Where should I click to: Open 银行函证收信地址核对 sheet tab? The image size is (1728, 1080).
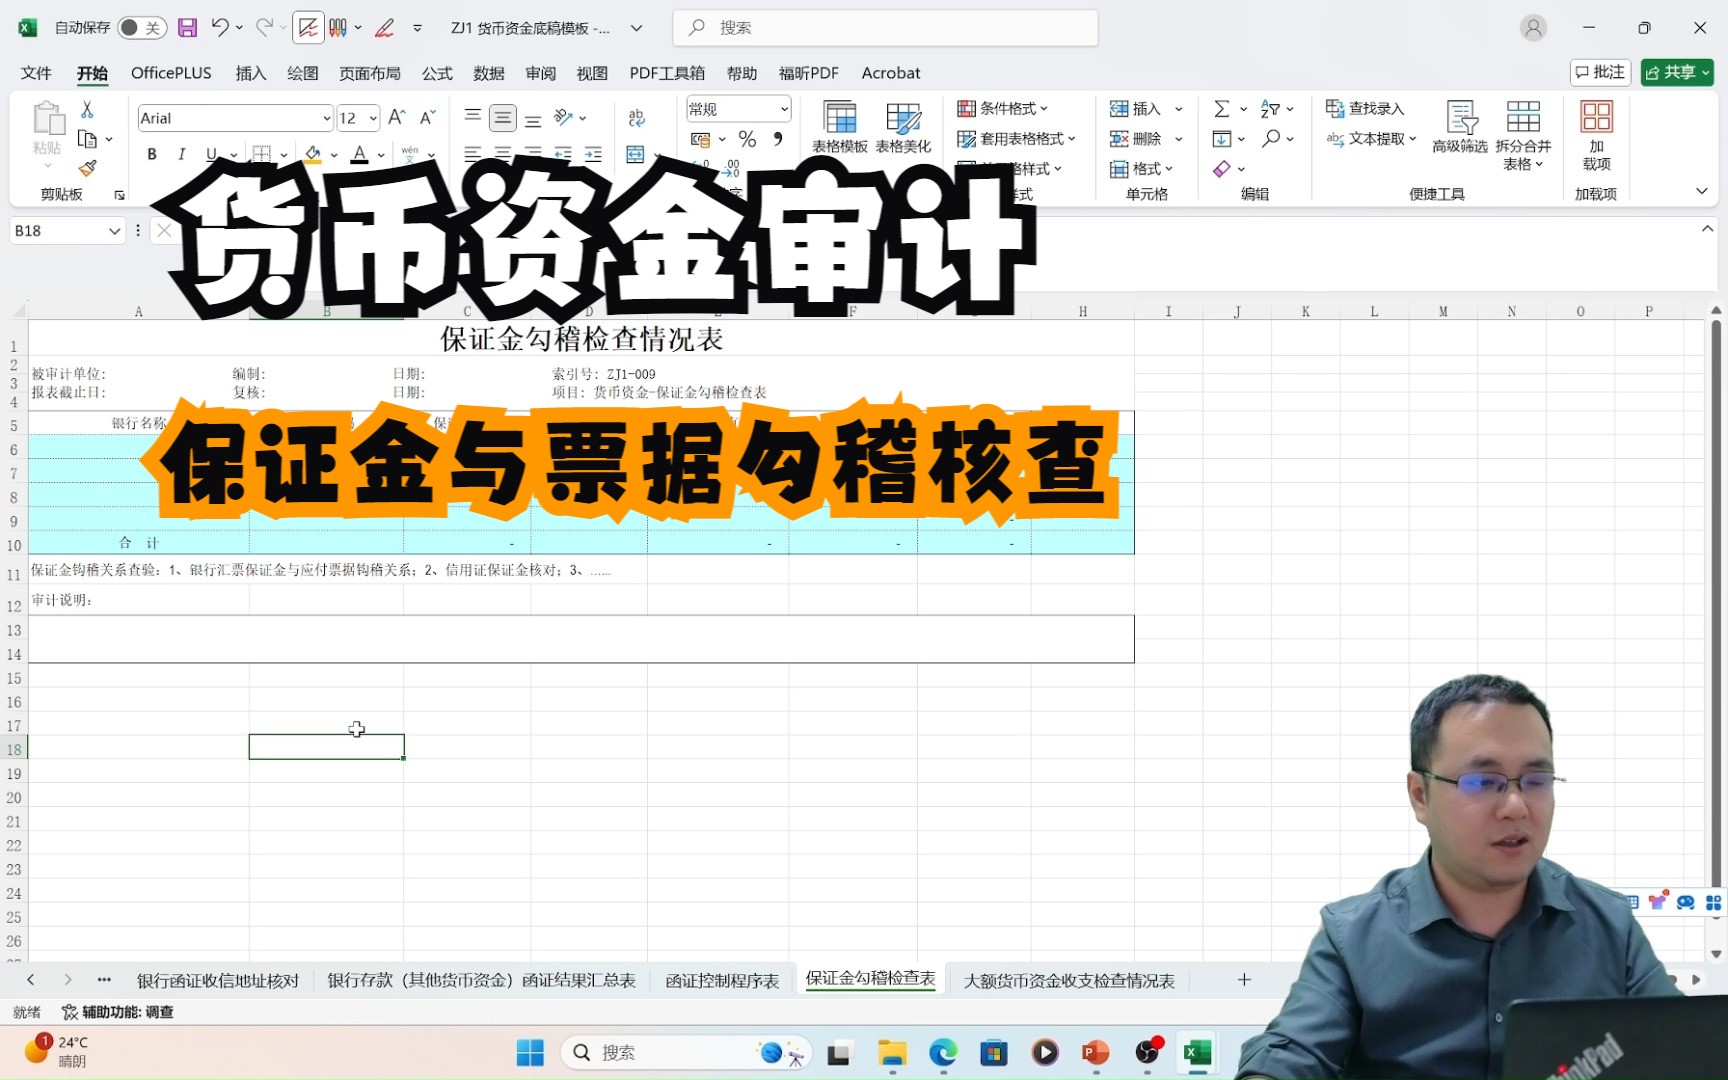point(218,981)
